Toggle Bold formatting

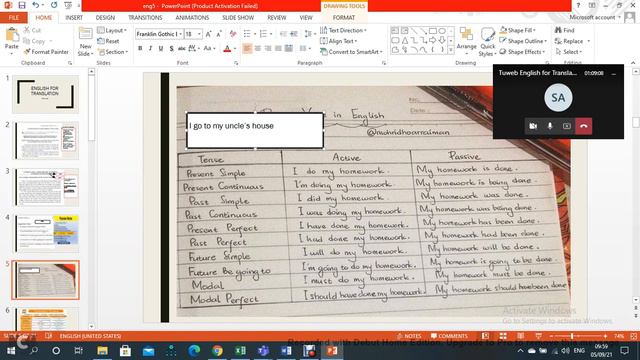[140, 49]
